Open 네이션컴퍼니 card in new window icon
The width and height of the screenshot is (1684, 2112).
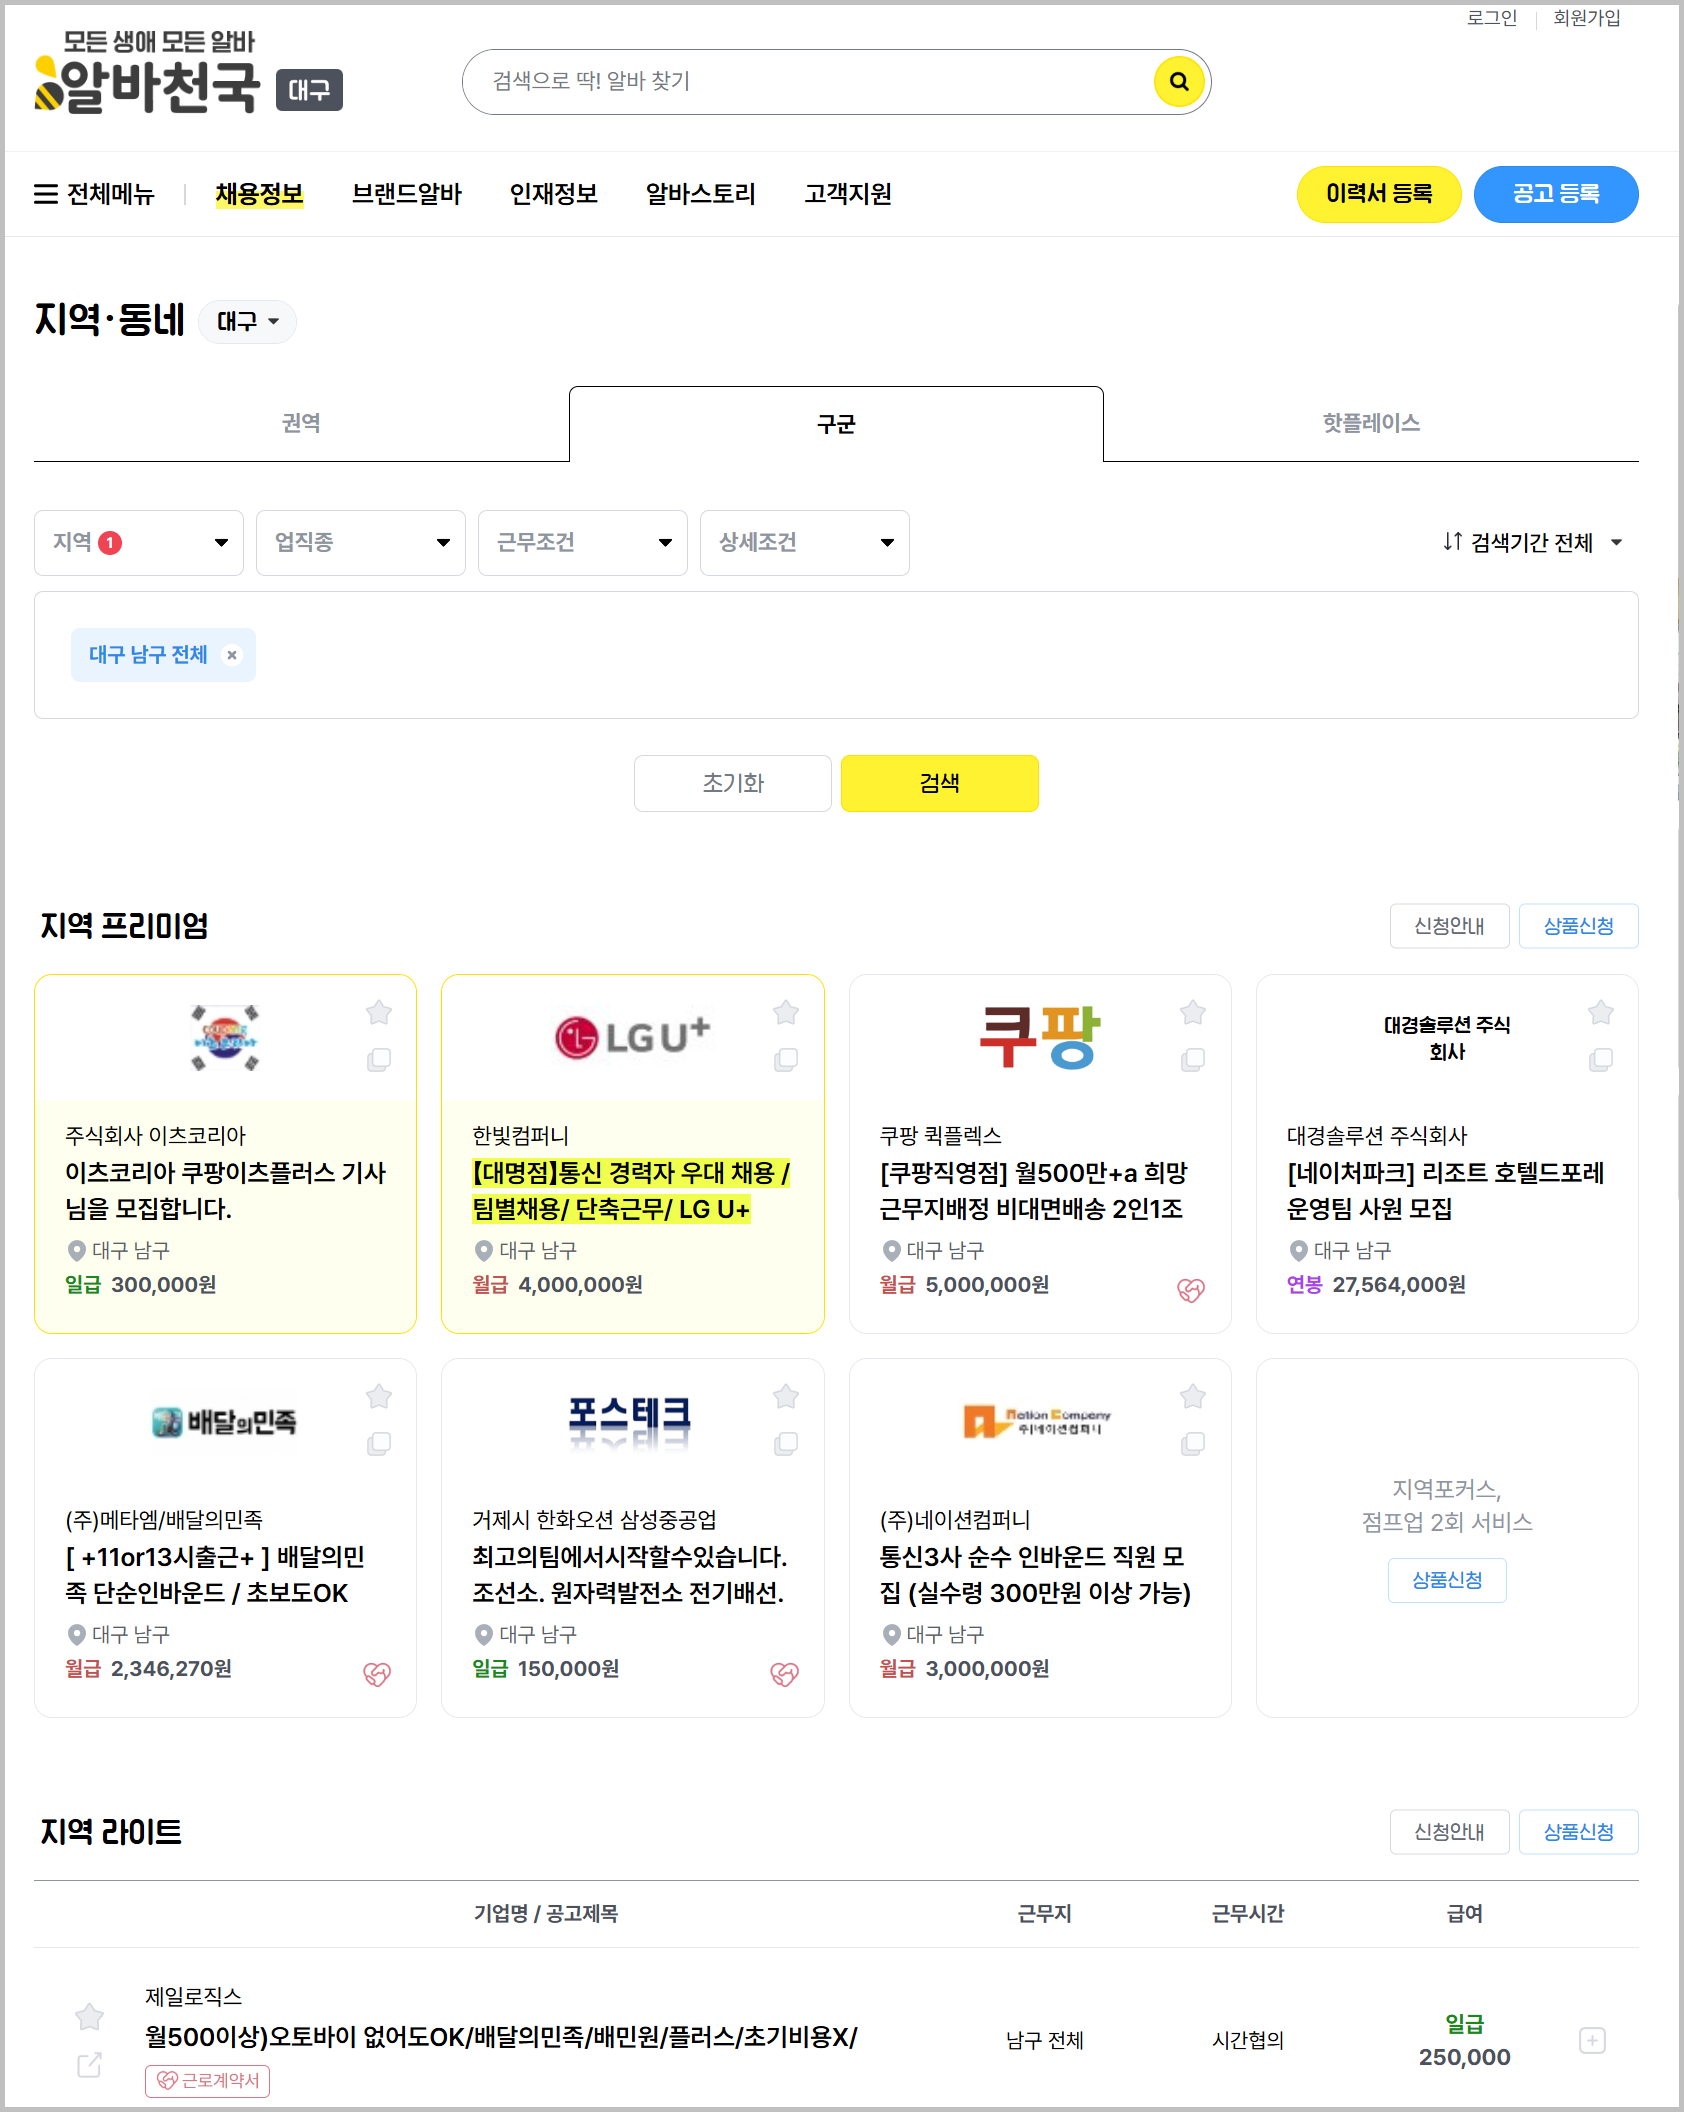[1193, 1443]
